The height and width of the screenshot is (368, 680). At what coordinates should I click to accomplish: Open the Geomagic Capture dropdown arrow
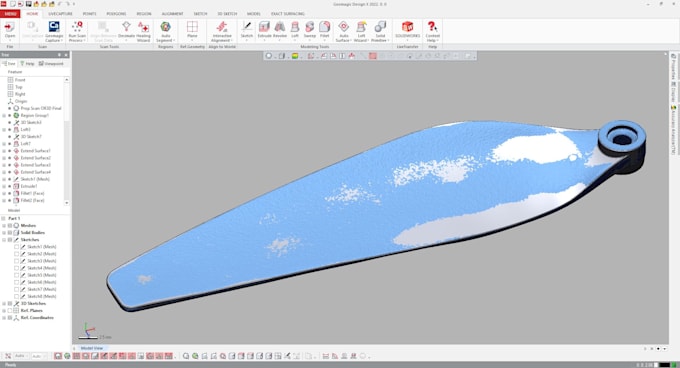pyautogui.click(x=62, y=40)
